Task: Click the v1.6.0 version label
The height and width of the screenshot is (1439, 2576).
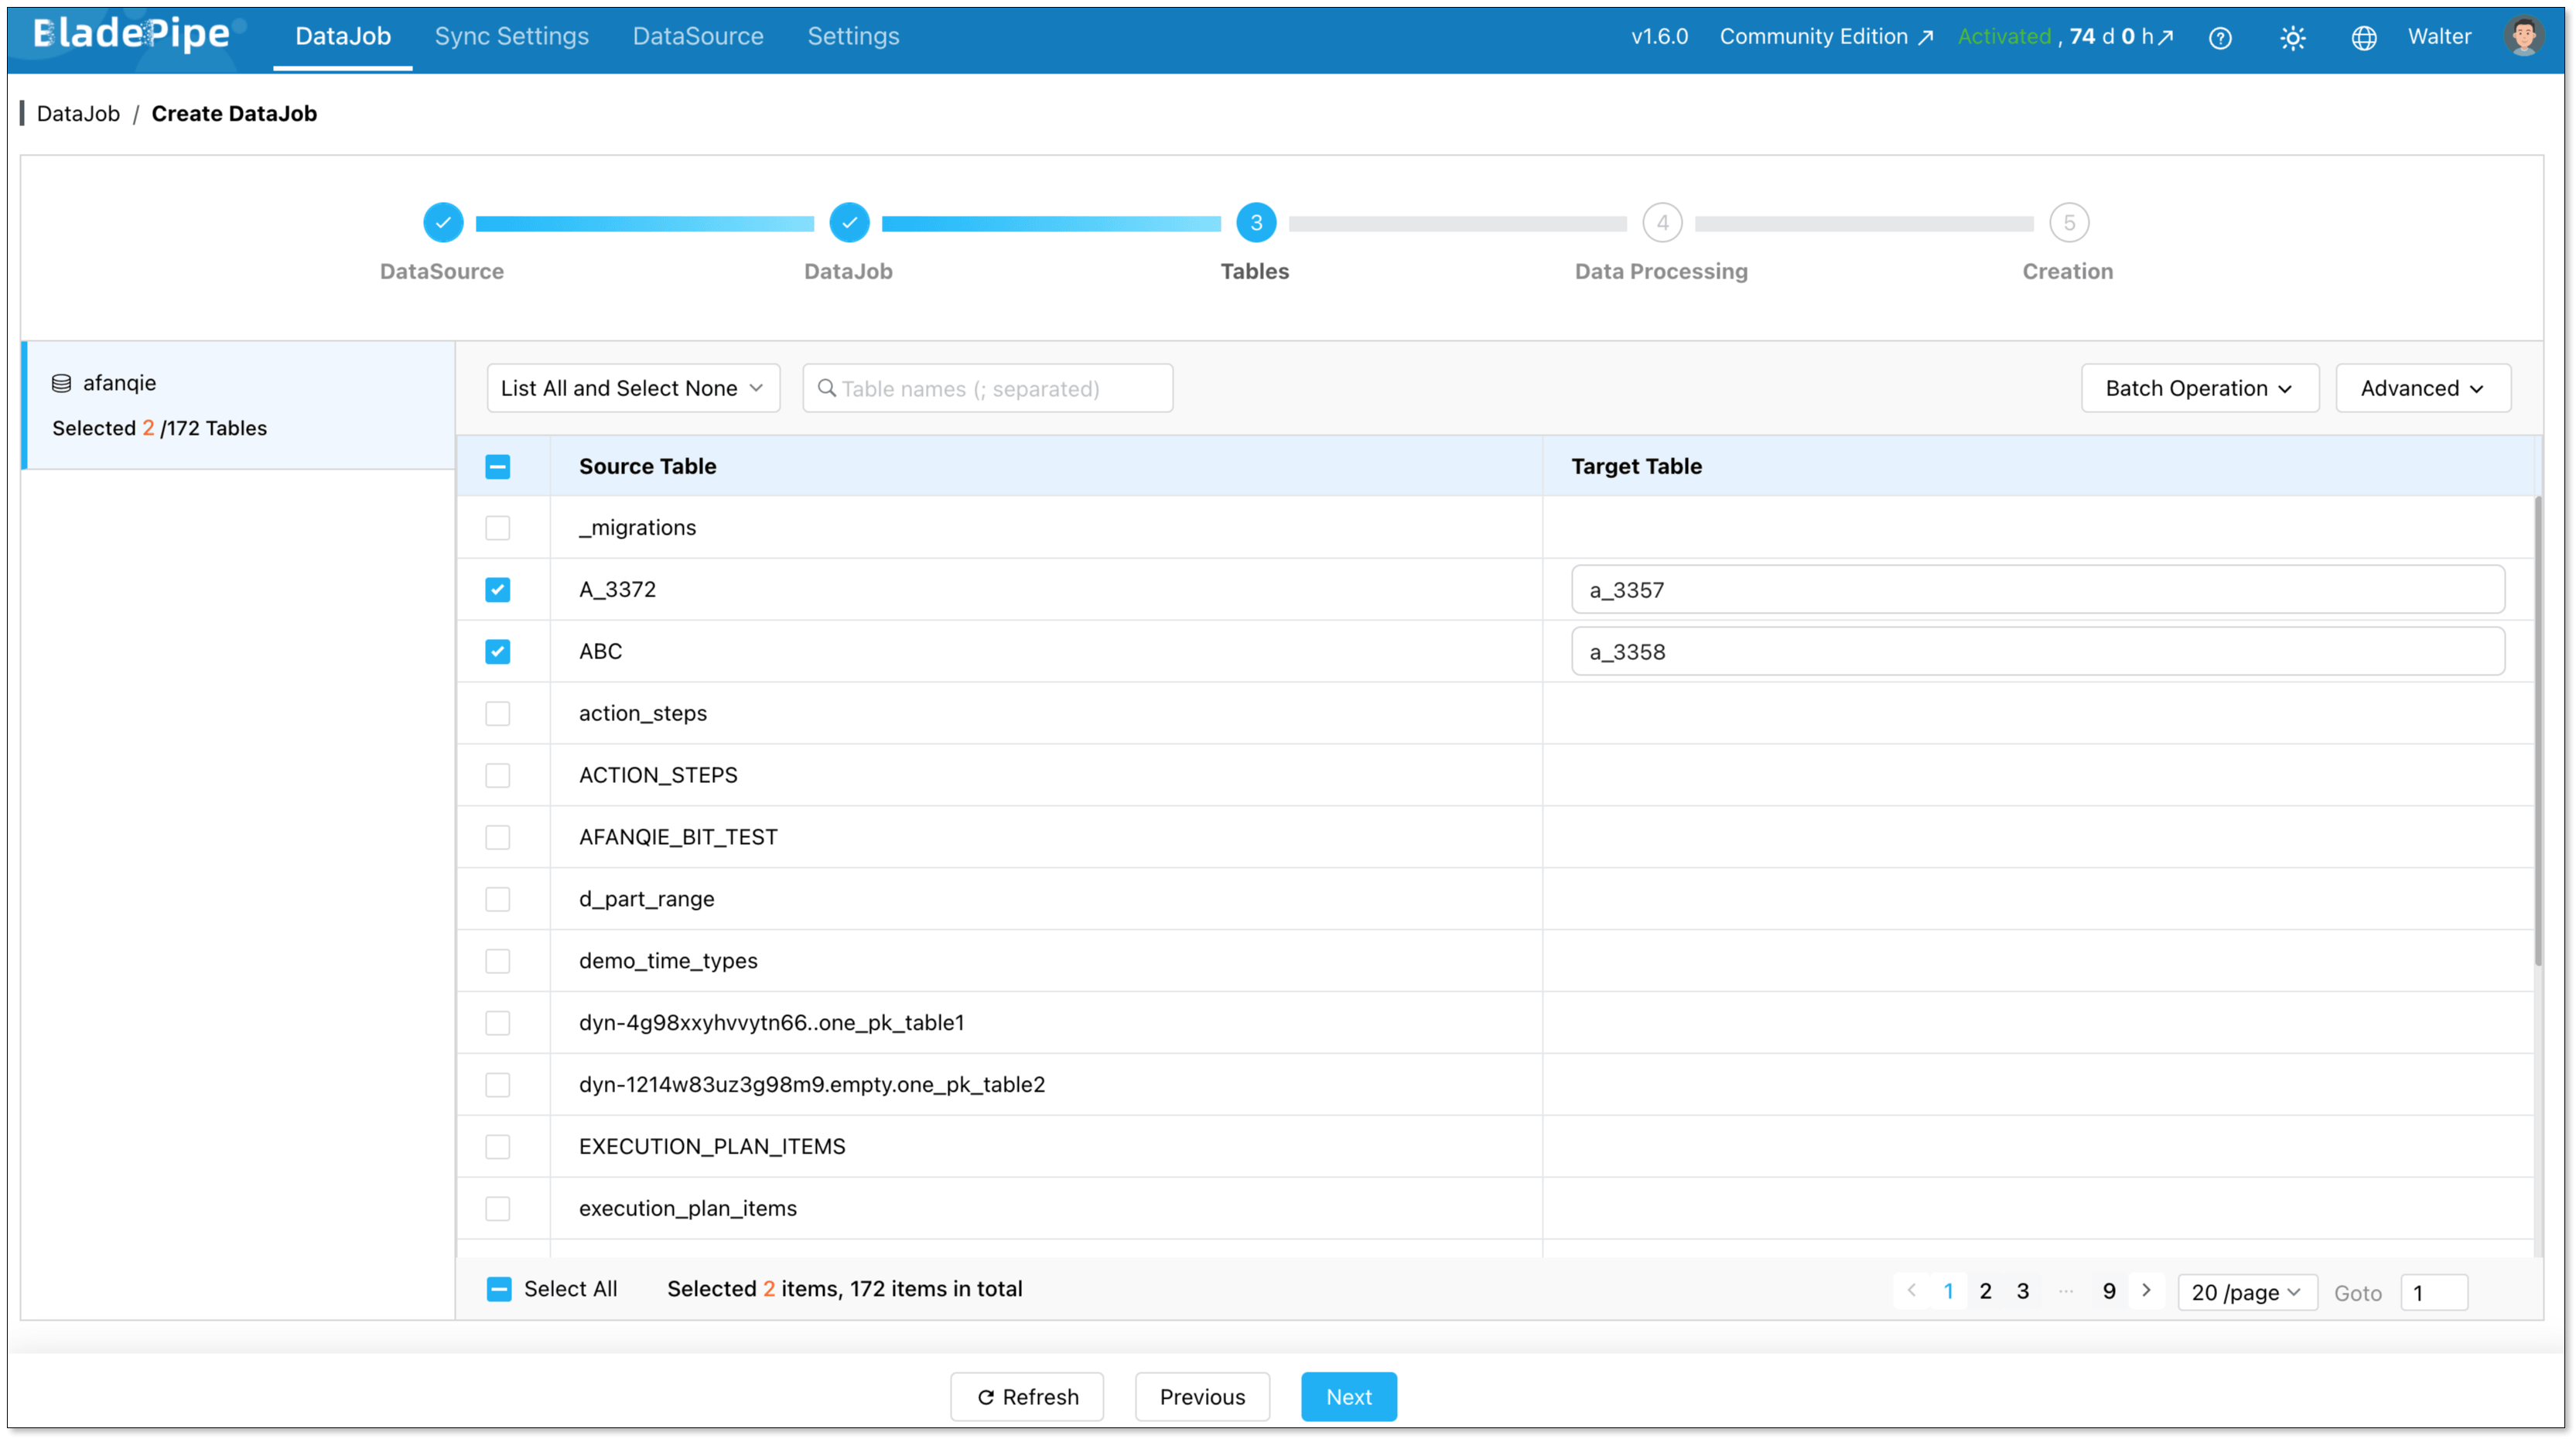Action: click(x=1659, y=37)
